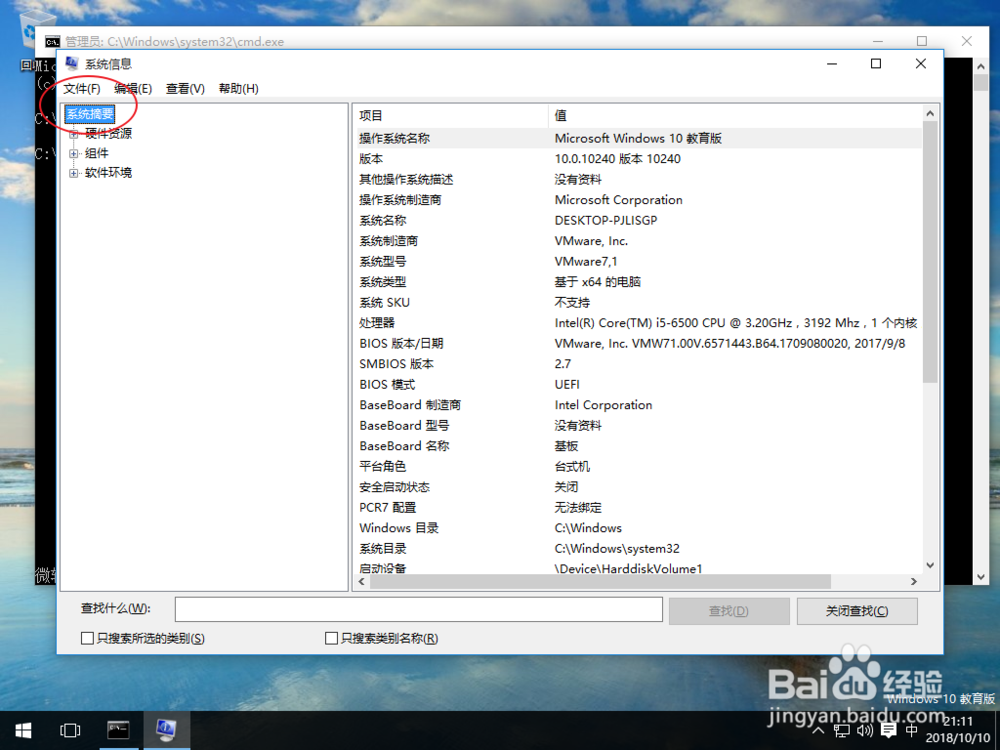Select the BaseBoard 制造商 row
This screenshot has height=750, width=1000.
click(x=638, y=405)
